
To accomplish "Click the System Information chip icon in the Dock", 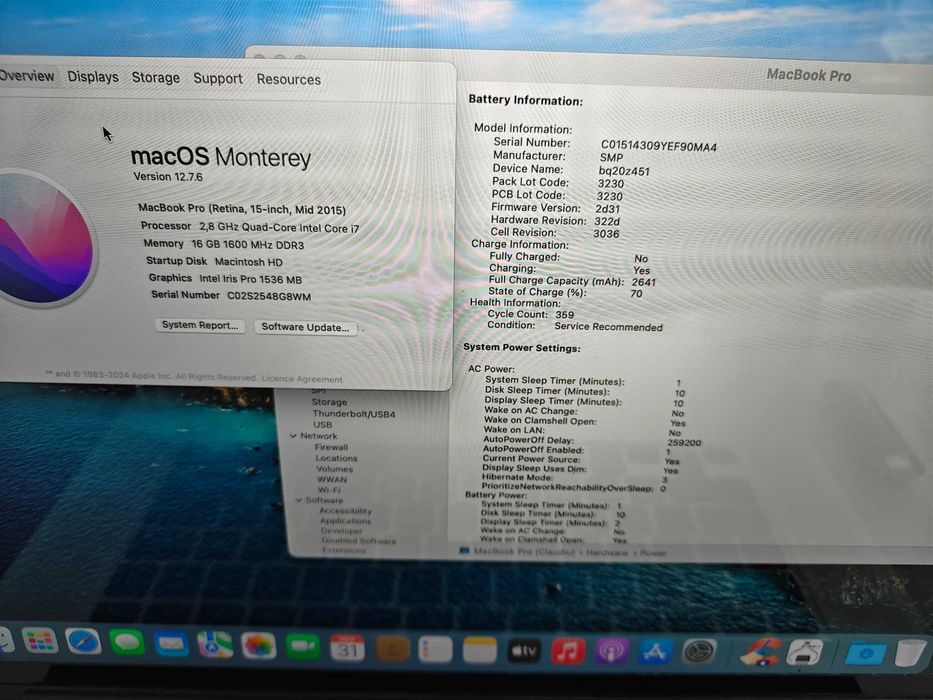I will click(805, 653).
